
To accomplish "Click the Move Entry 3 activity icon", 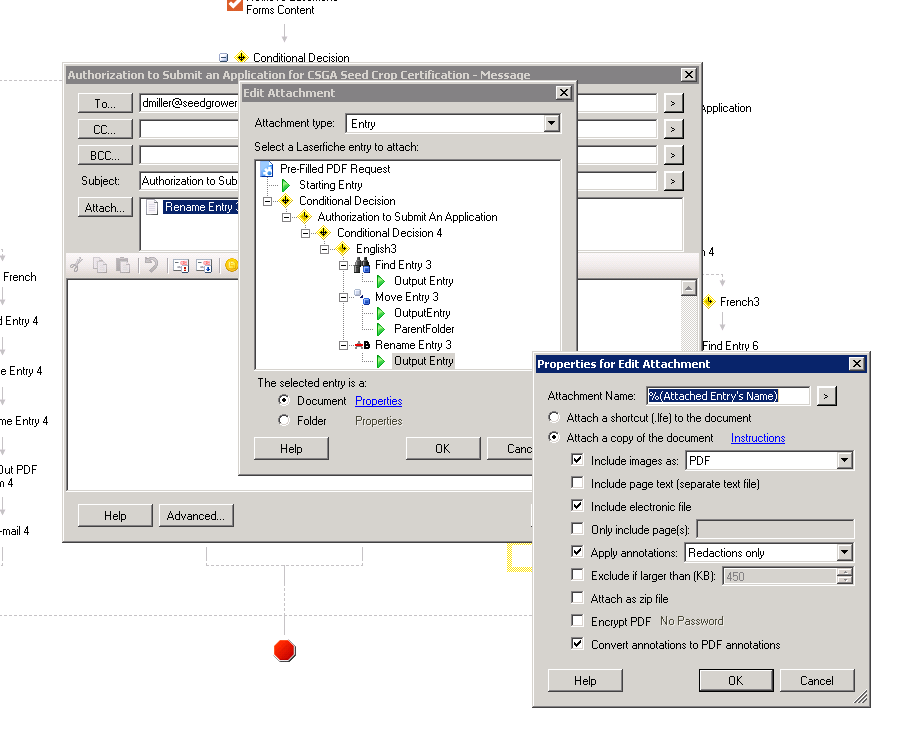I will pyautogui.click(x=362, y=297).
